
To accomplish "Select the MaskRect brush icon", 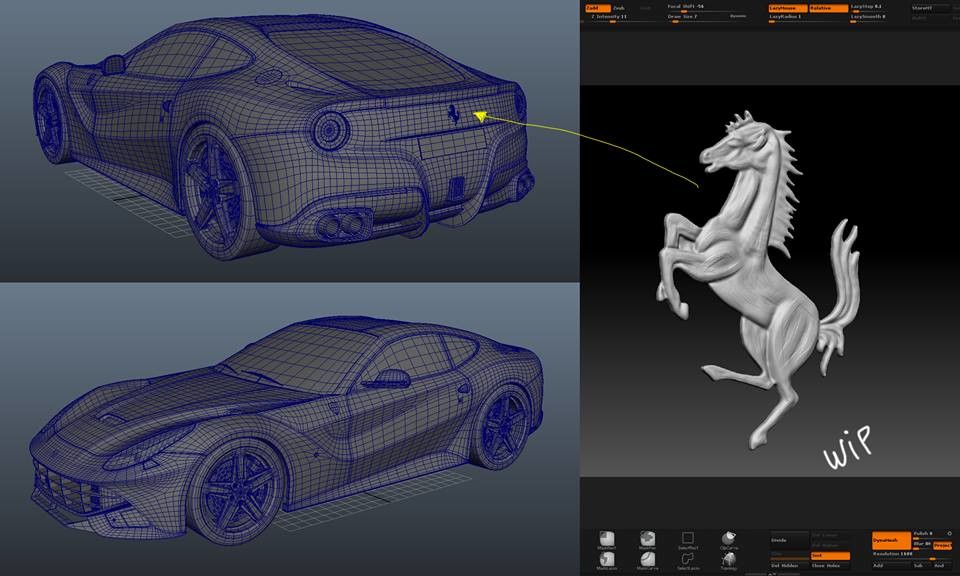I will (607, 539).
